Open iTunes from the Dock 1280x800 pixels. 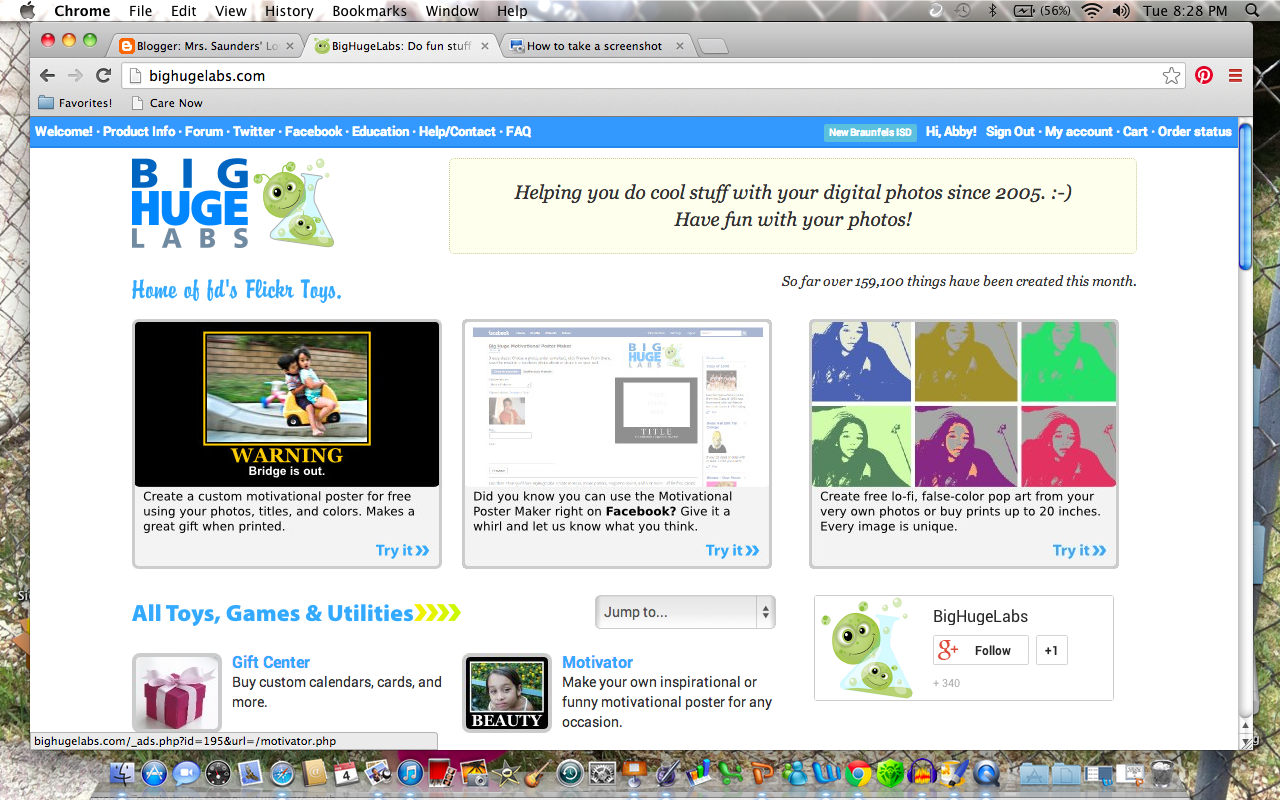[409, 773]
